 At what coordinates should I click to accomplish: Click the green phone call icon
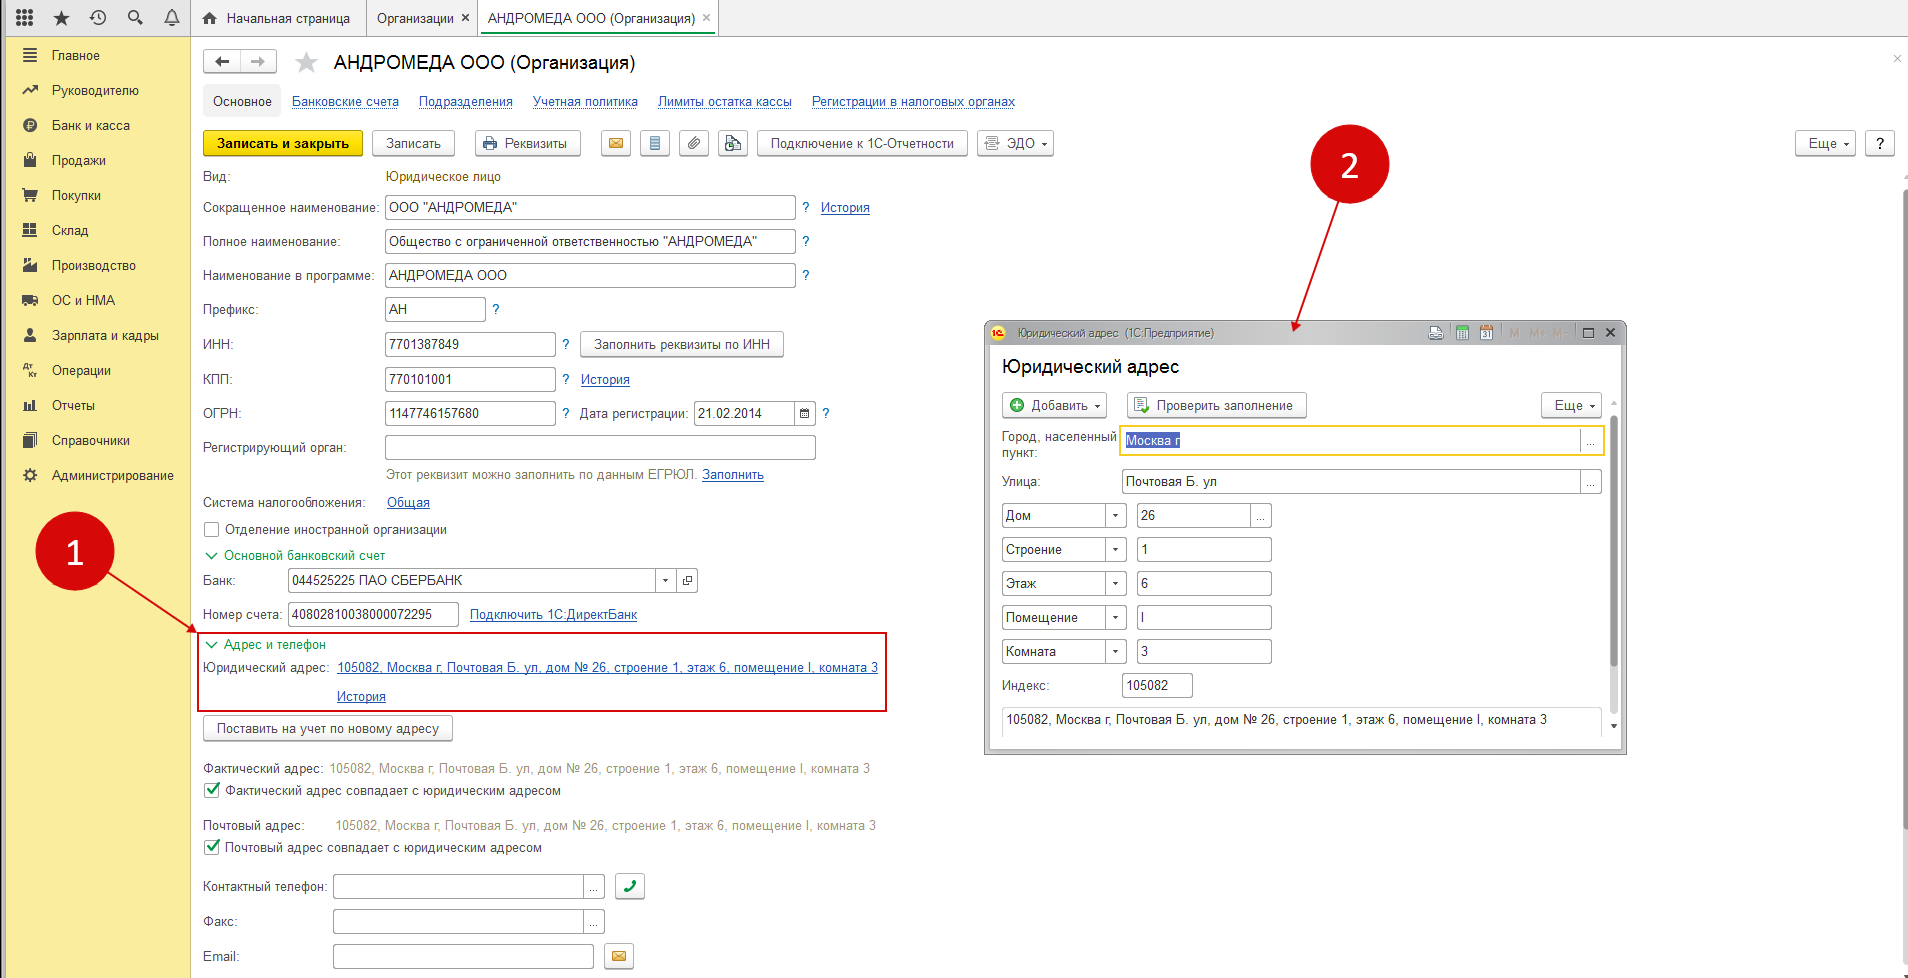point(630,887)
